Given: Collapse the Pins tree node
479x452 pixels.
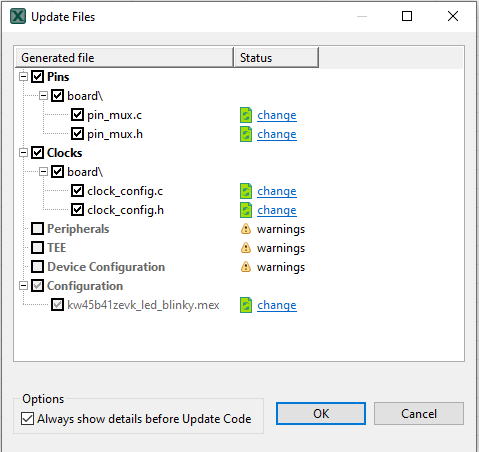Looking at the screenshot, I should 23,77.
